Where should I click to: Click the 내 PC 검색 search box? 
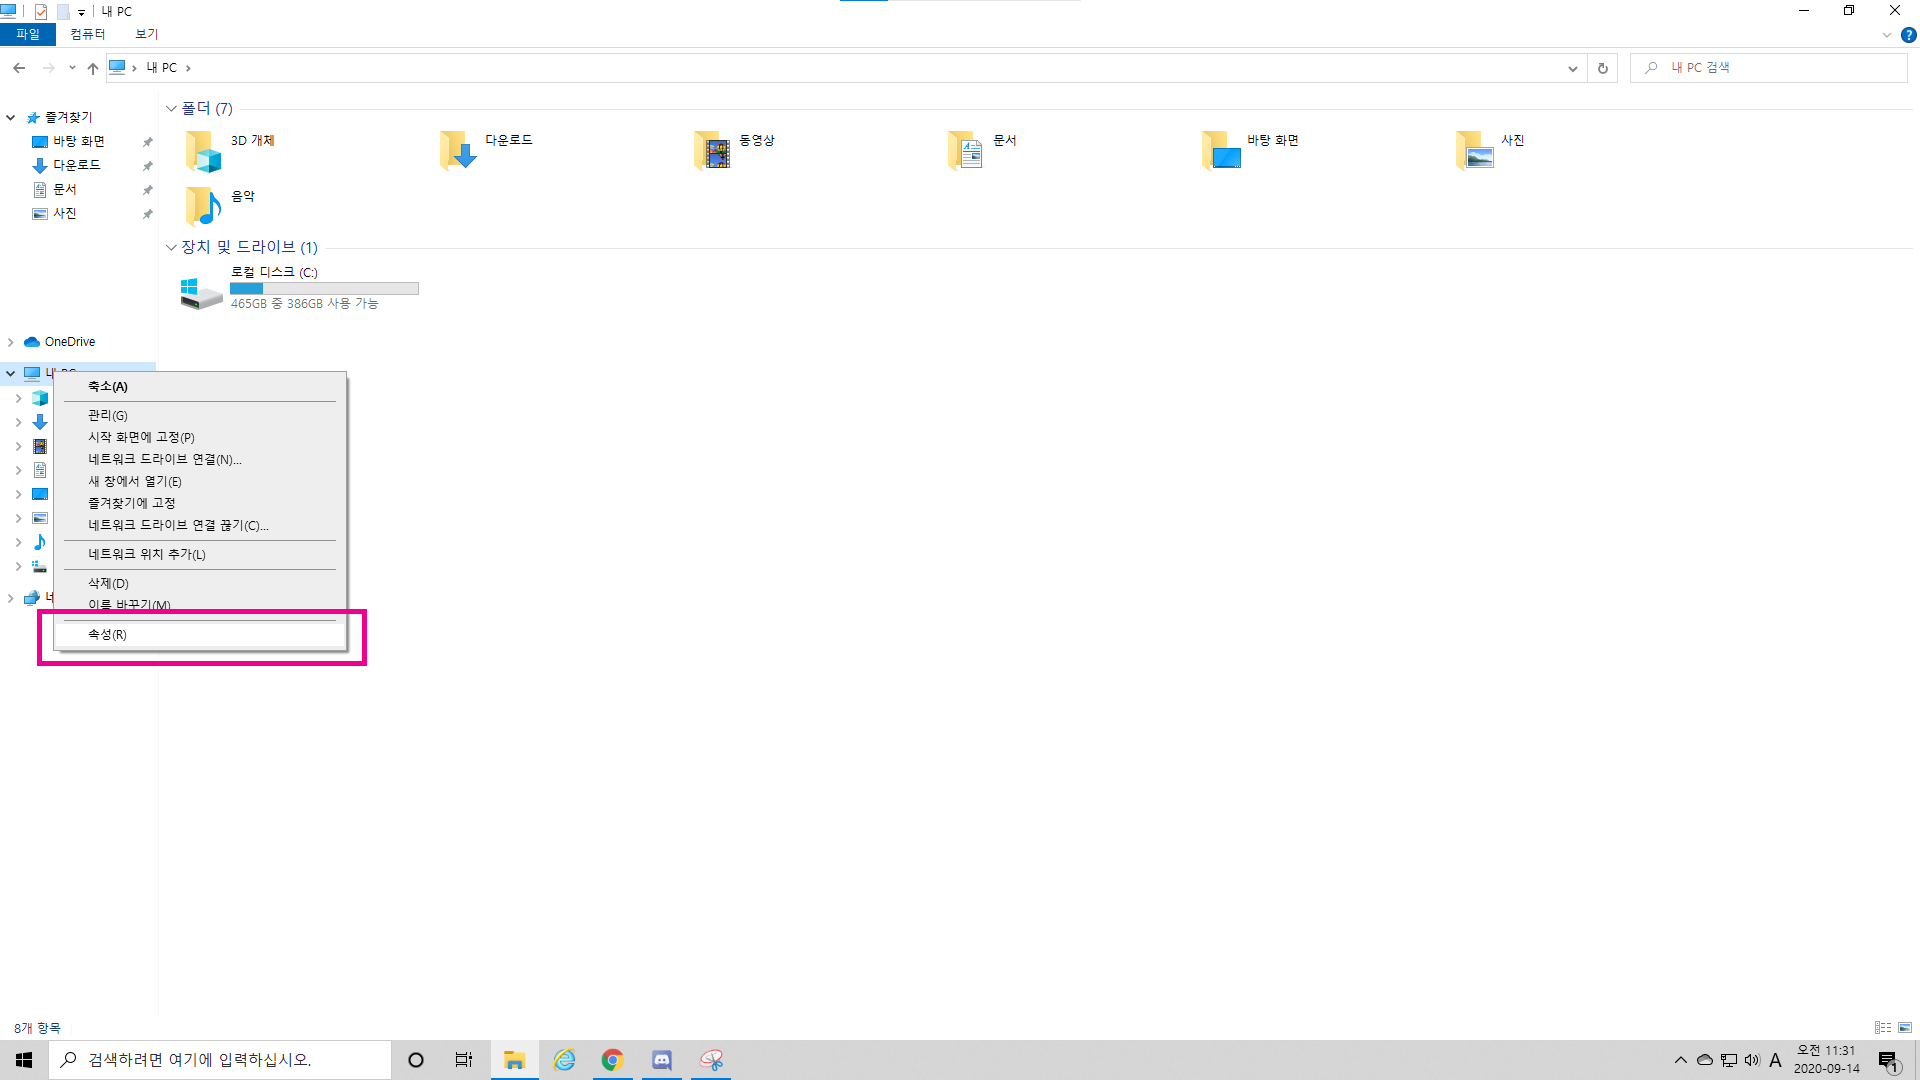point(1768,68)
